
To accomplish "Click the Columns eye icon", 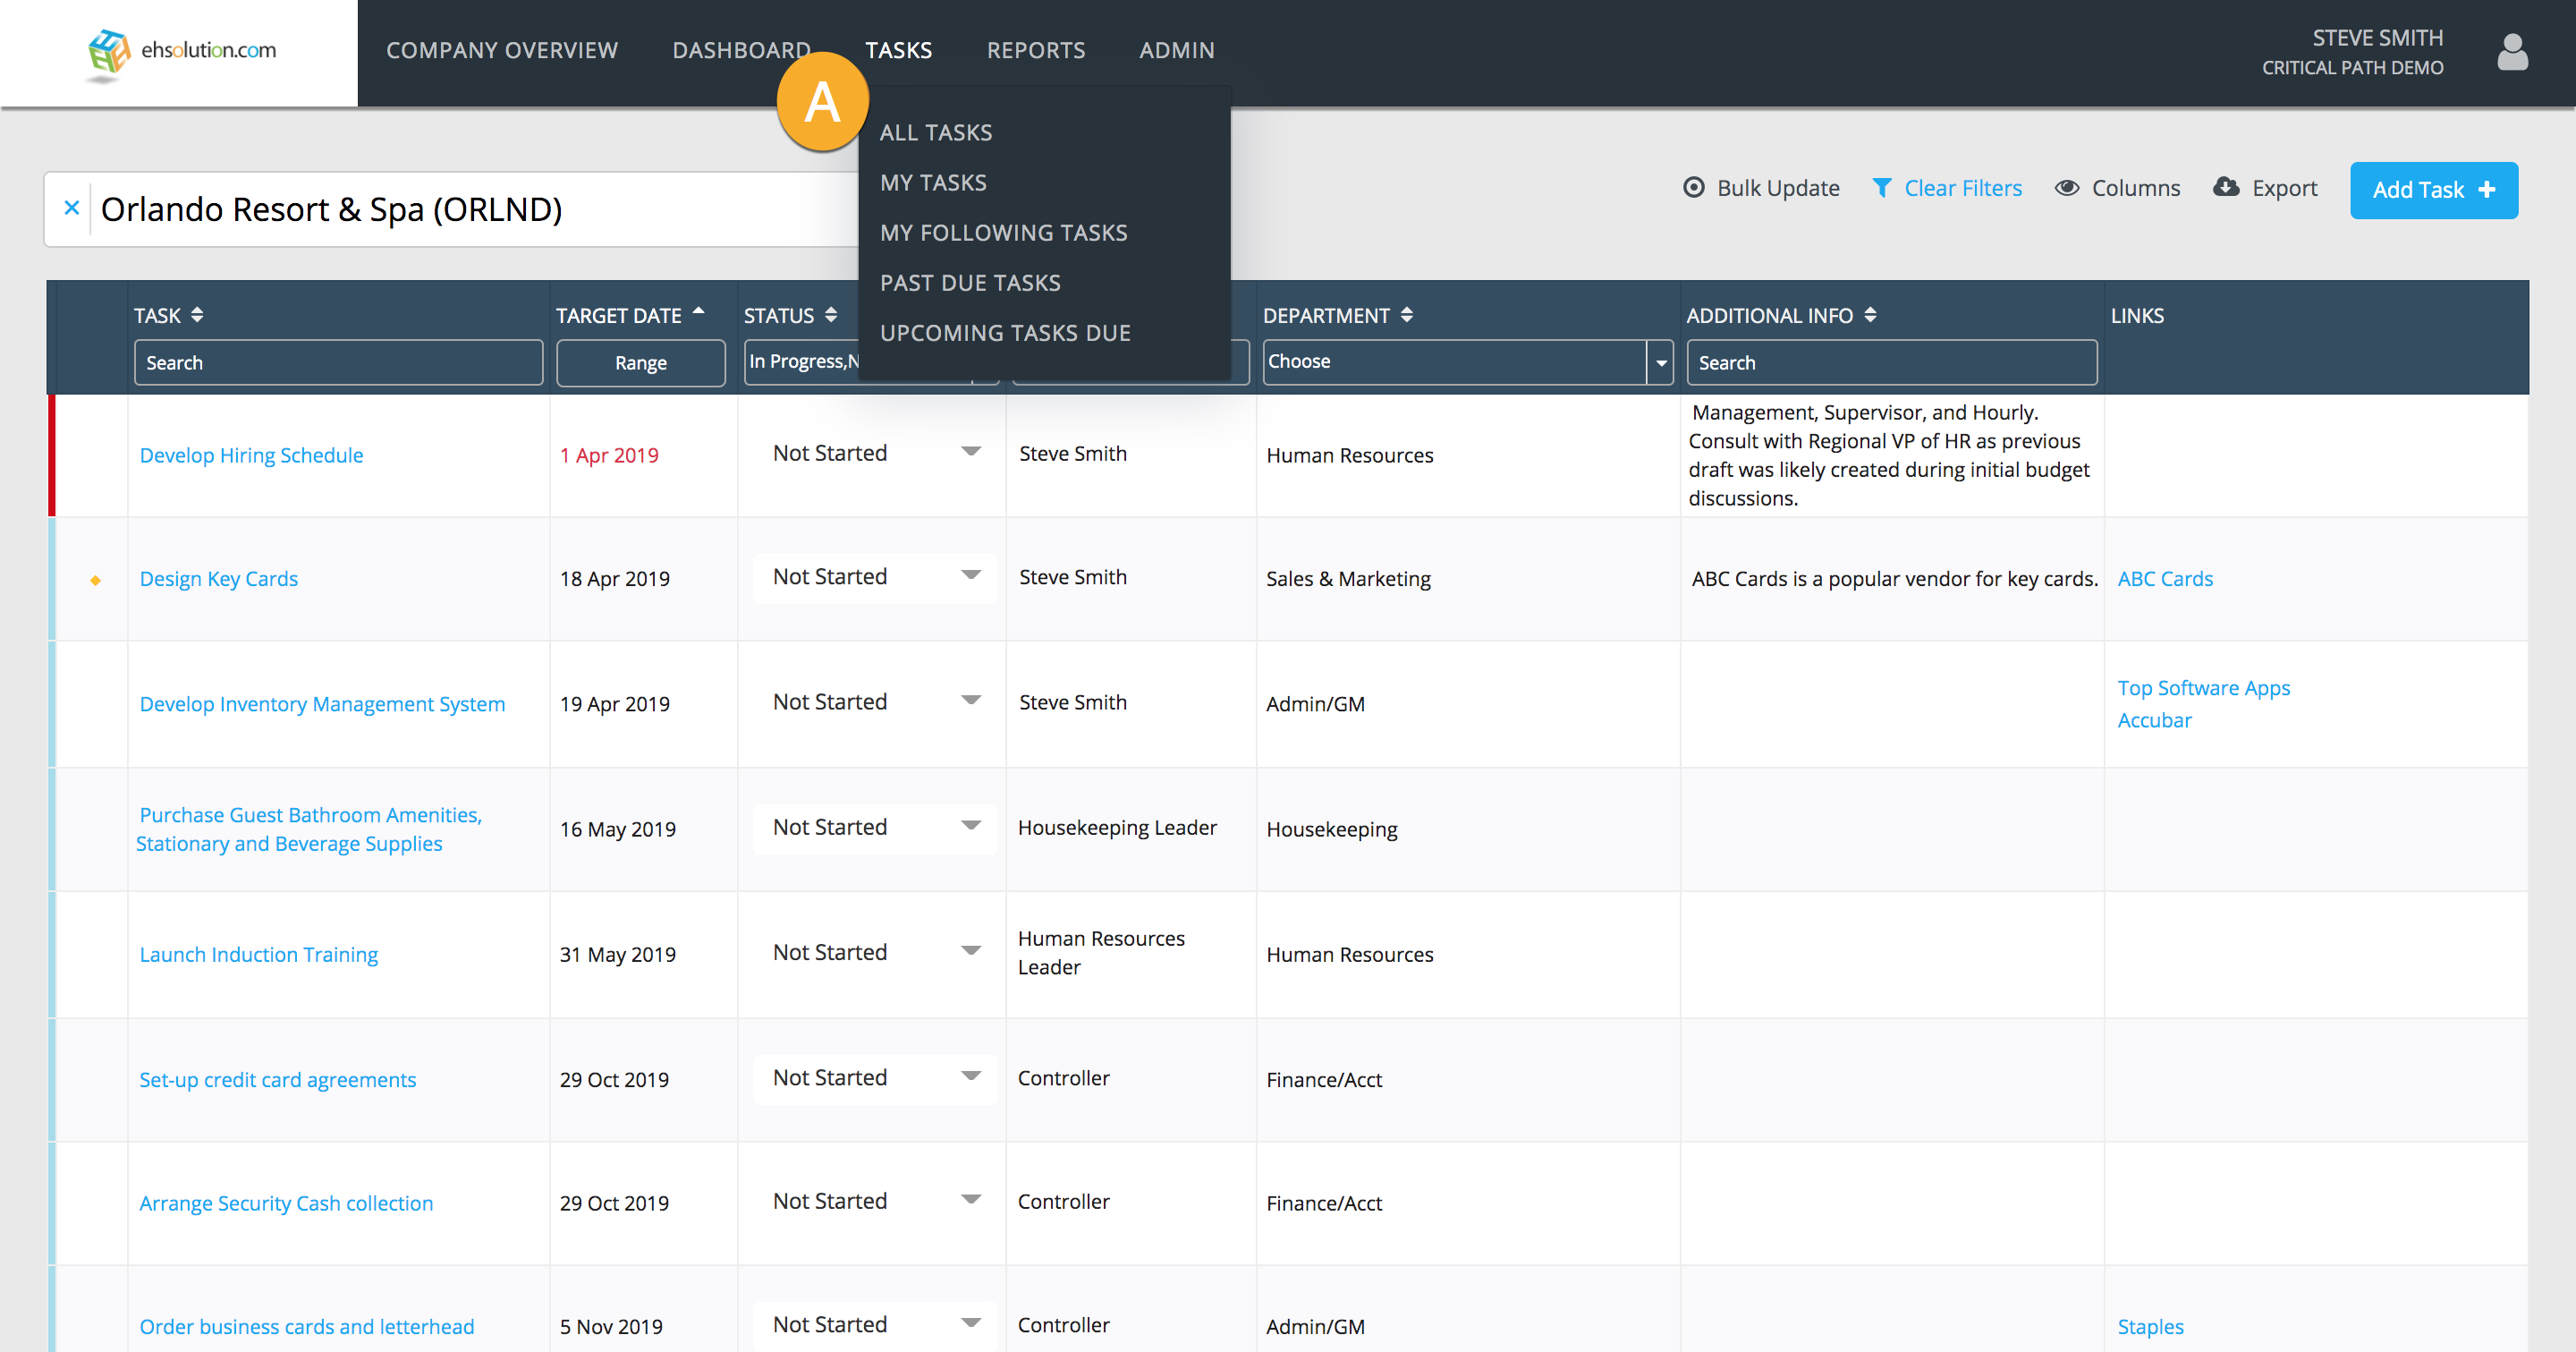I will click(2066, 188).
